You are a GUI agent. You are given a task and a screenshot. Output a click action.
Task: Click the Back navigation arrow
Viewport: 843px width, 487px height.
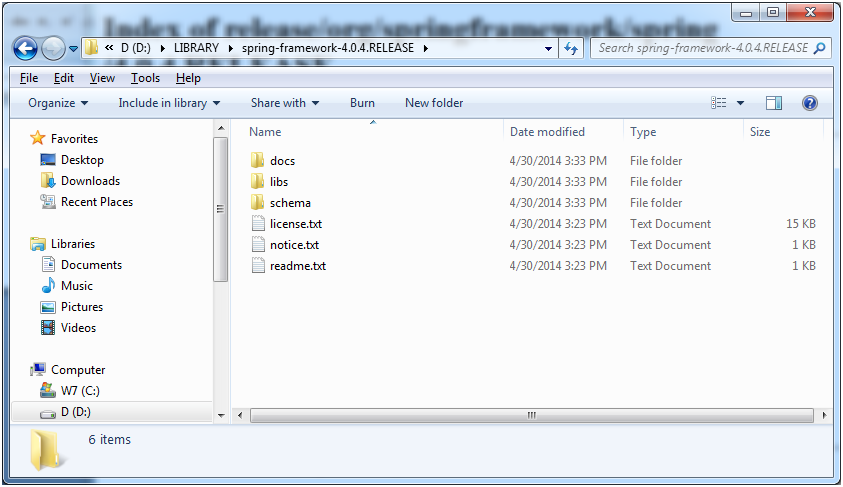[x=25, y=49]
